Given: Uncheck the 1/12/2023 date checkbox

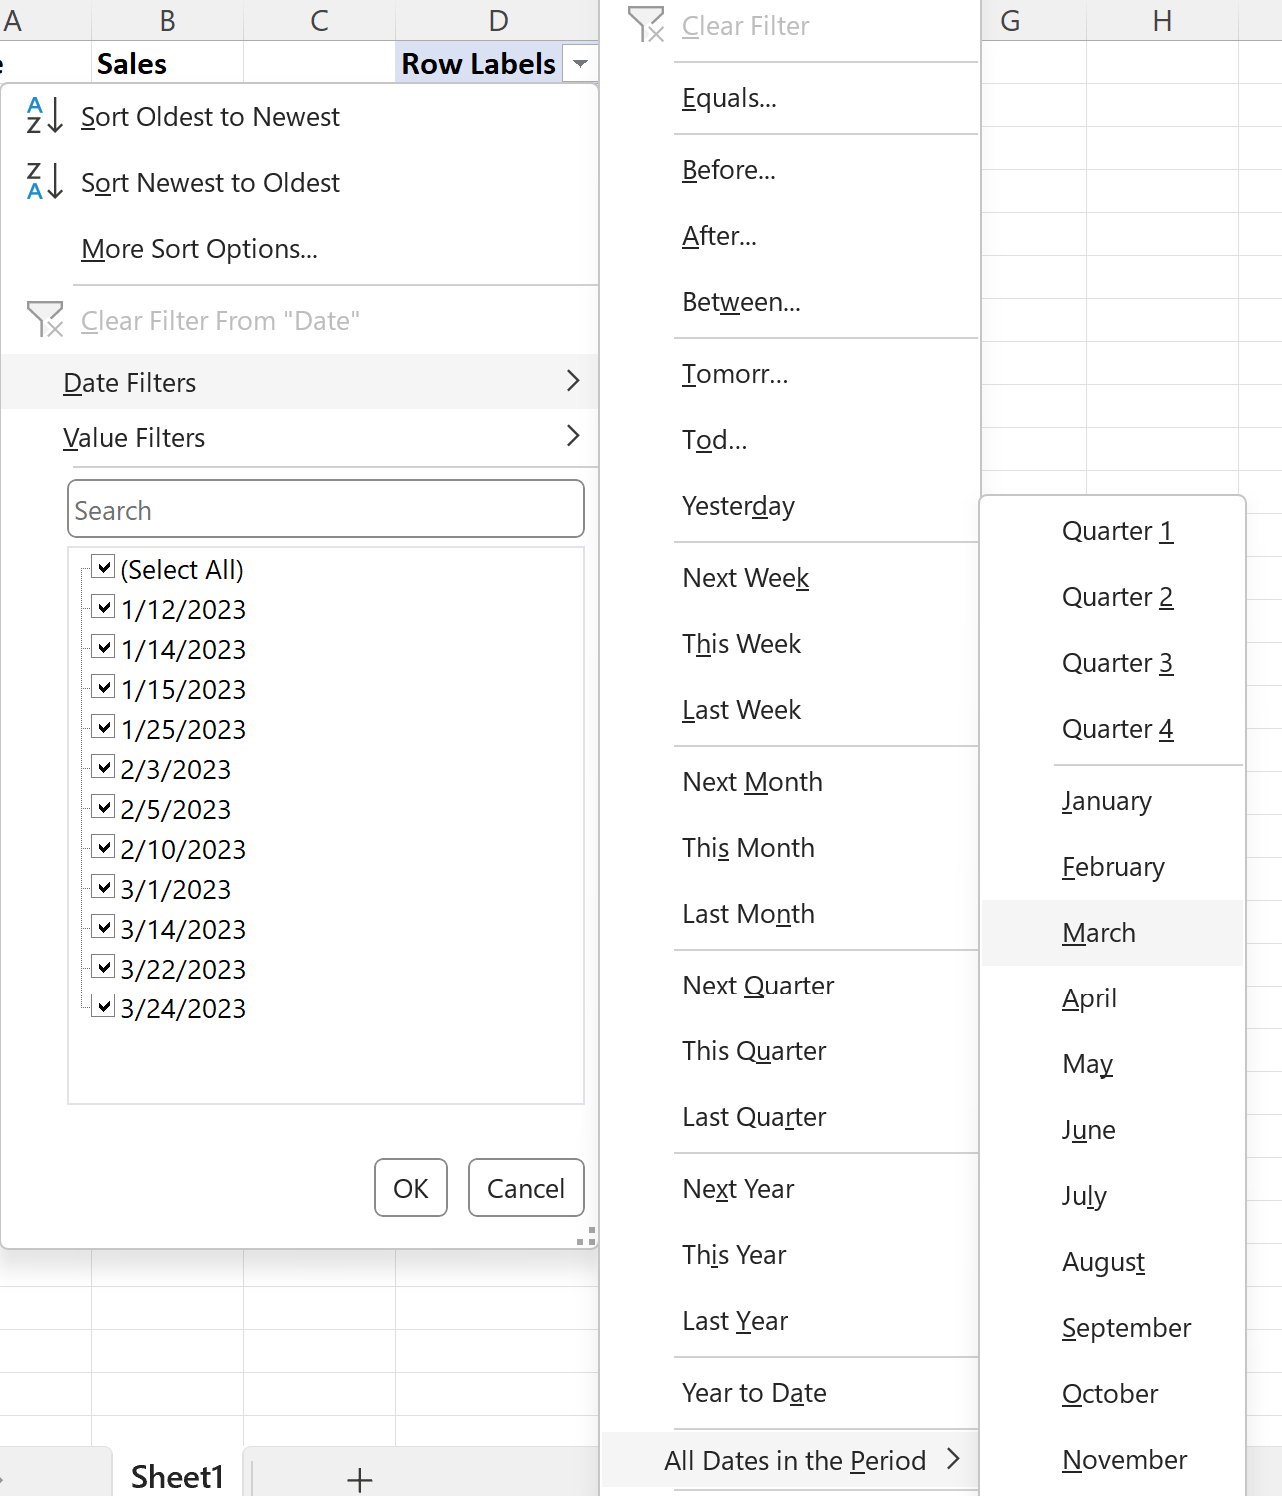Looking at the screenshot, I should [103, 606].
